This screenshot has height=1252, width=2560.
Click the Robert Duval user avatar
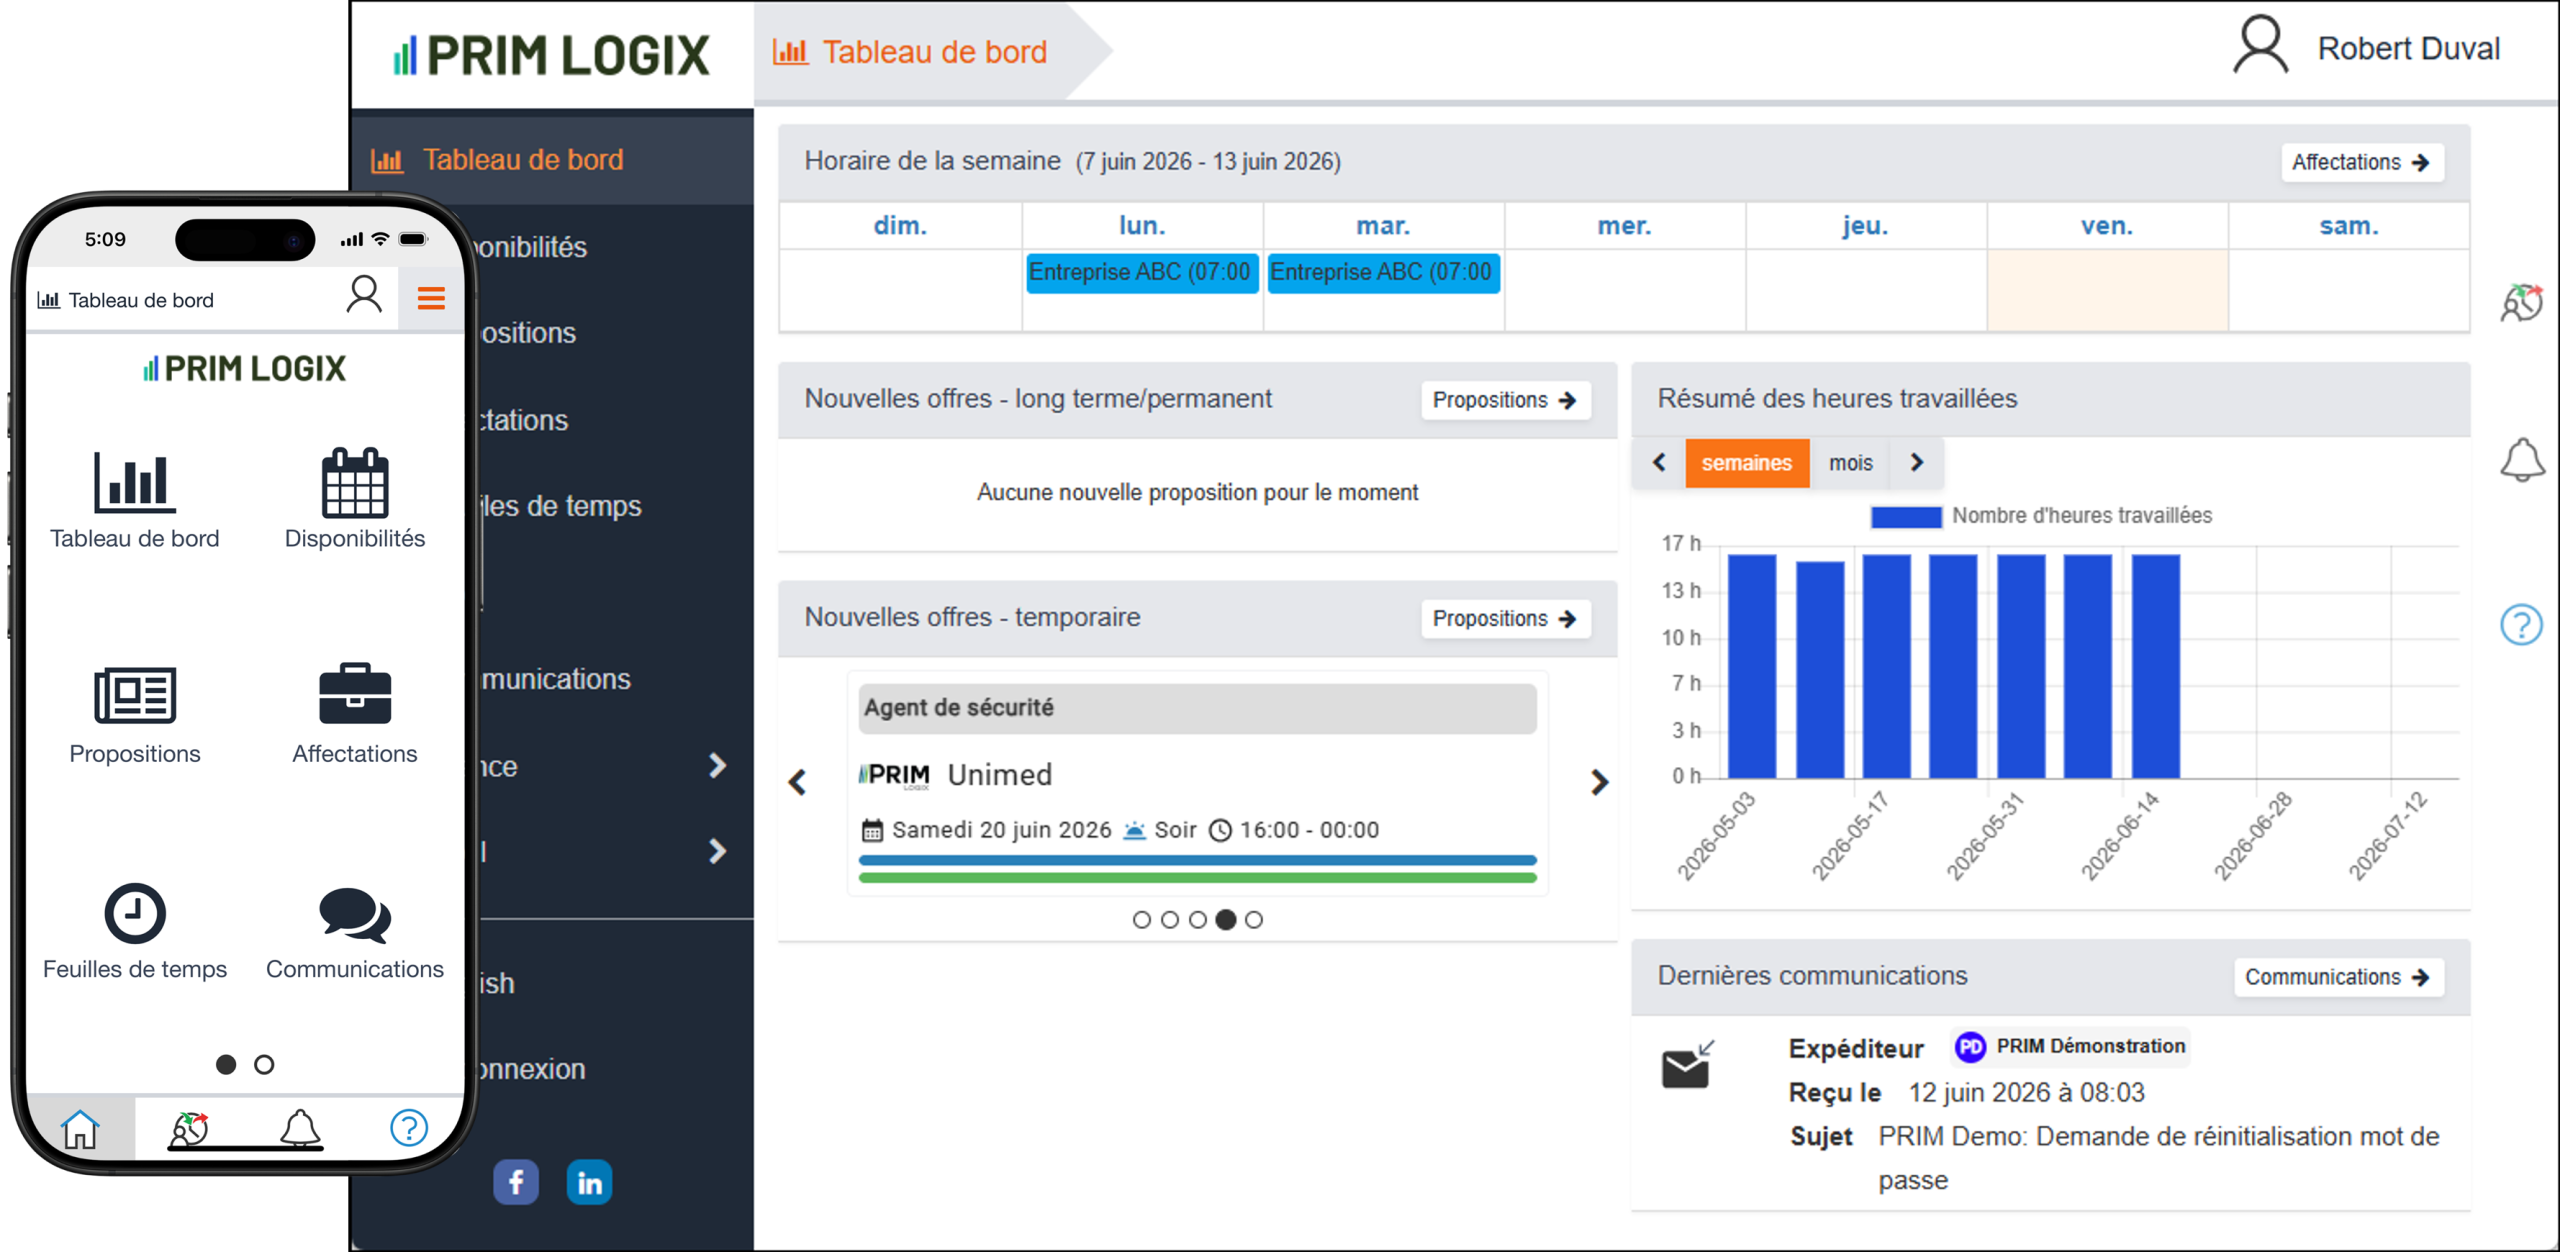point(2260,45)
